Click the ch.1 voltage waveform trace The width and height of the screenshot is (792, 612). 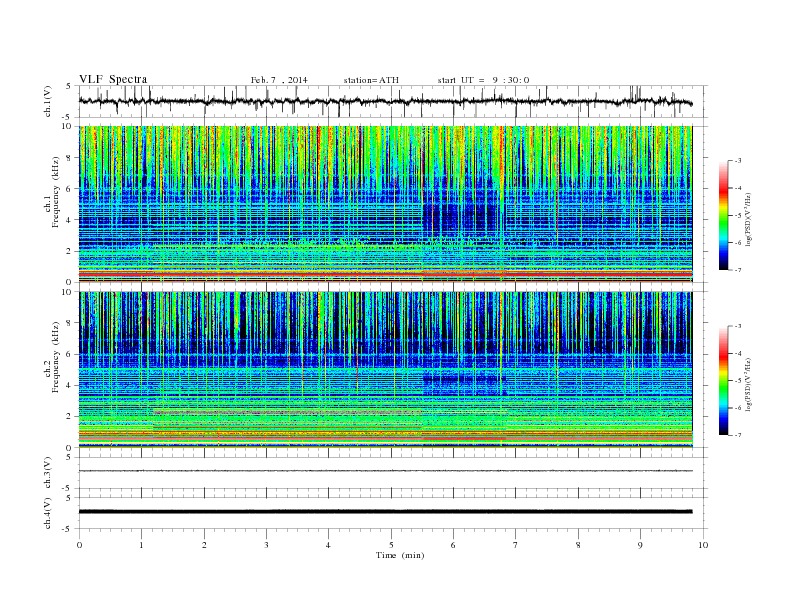tap(385, 101)
